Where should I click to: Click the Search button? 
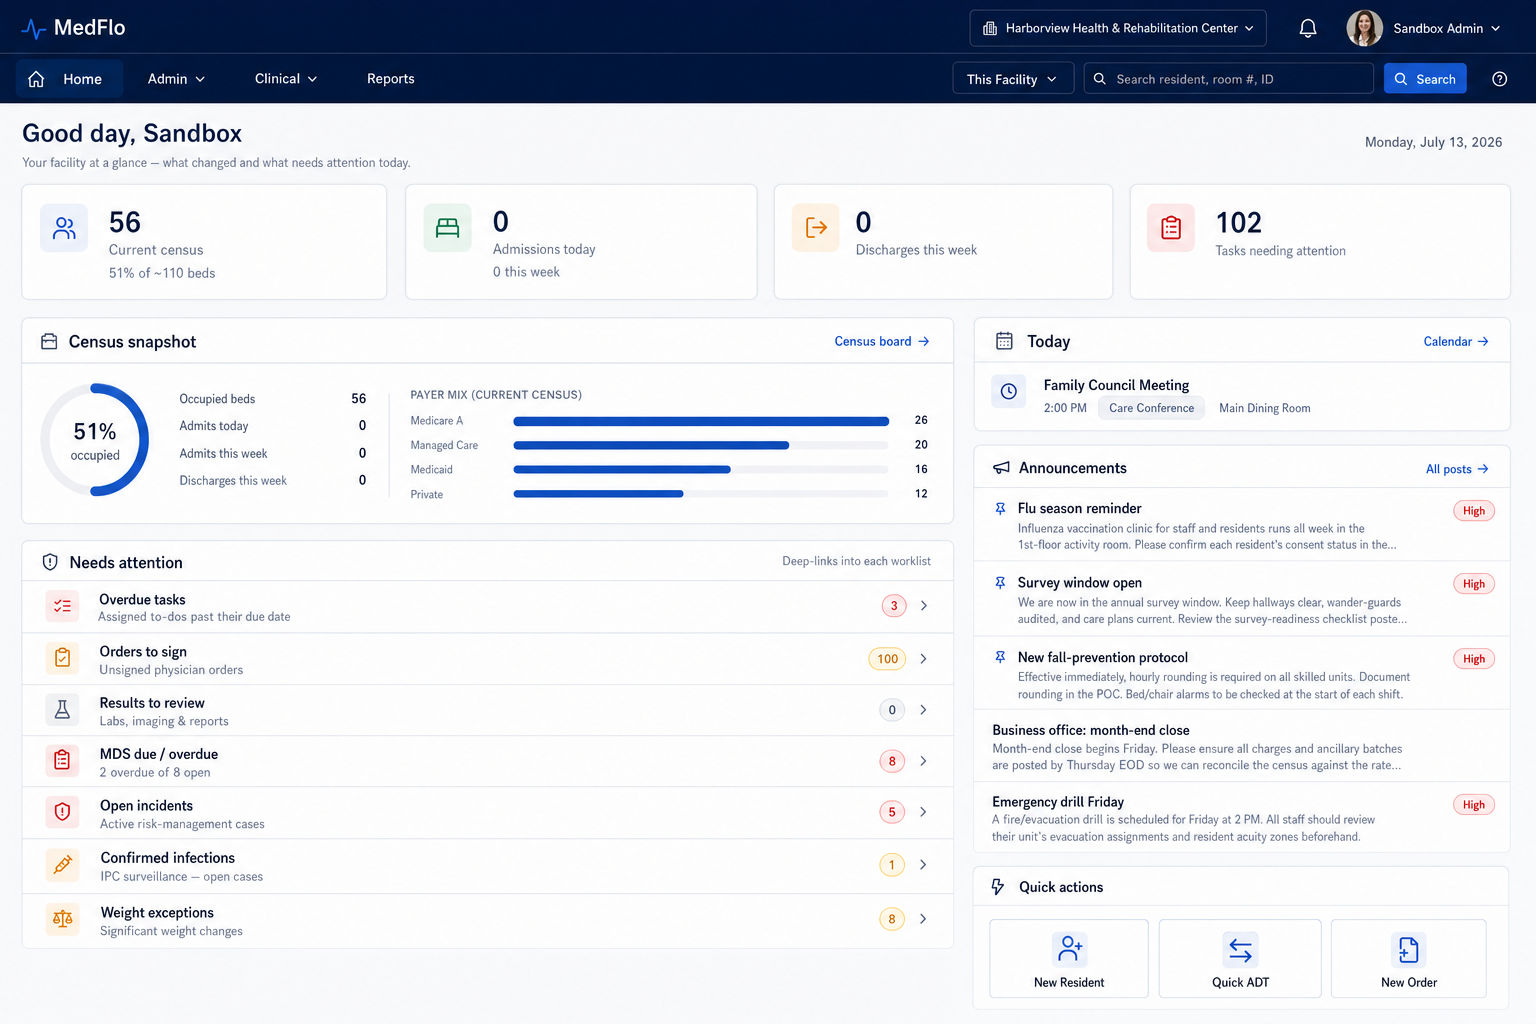coord(1425,79)
